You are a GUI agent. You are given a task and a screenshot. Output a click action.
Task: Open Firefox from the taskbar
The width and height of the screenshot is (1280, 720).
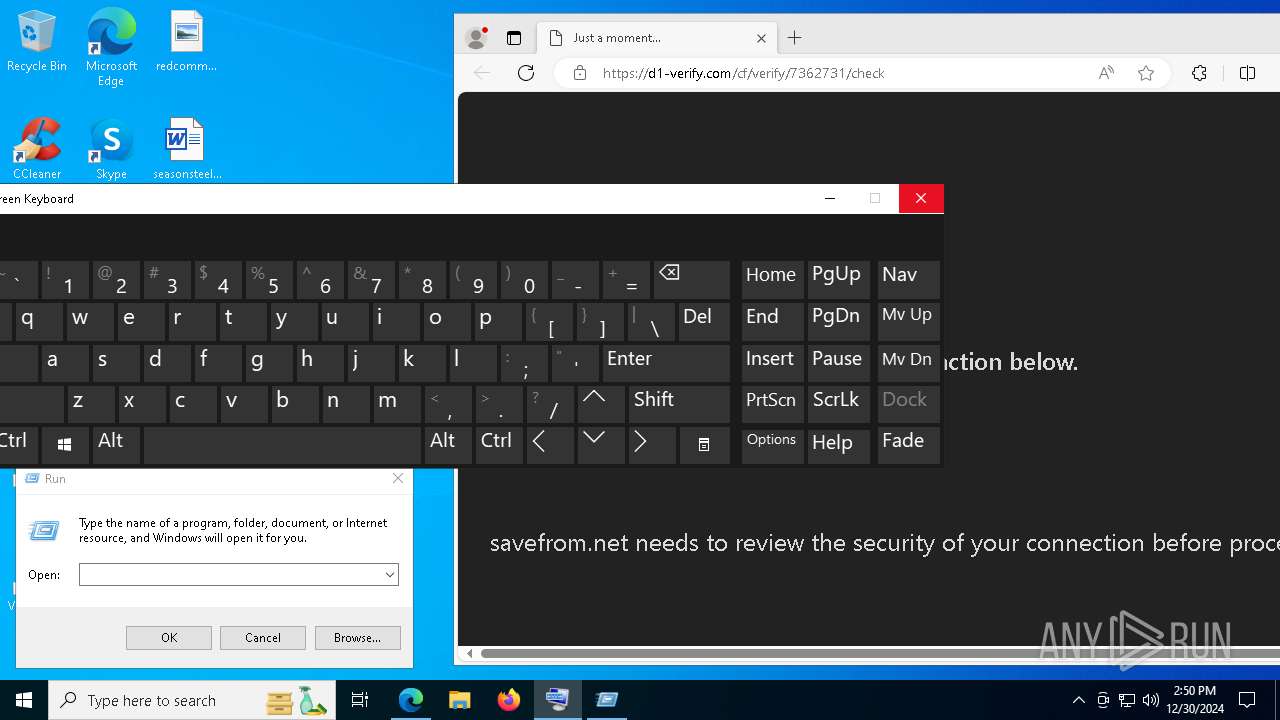coord(509,700)
